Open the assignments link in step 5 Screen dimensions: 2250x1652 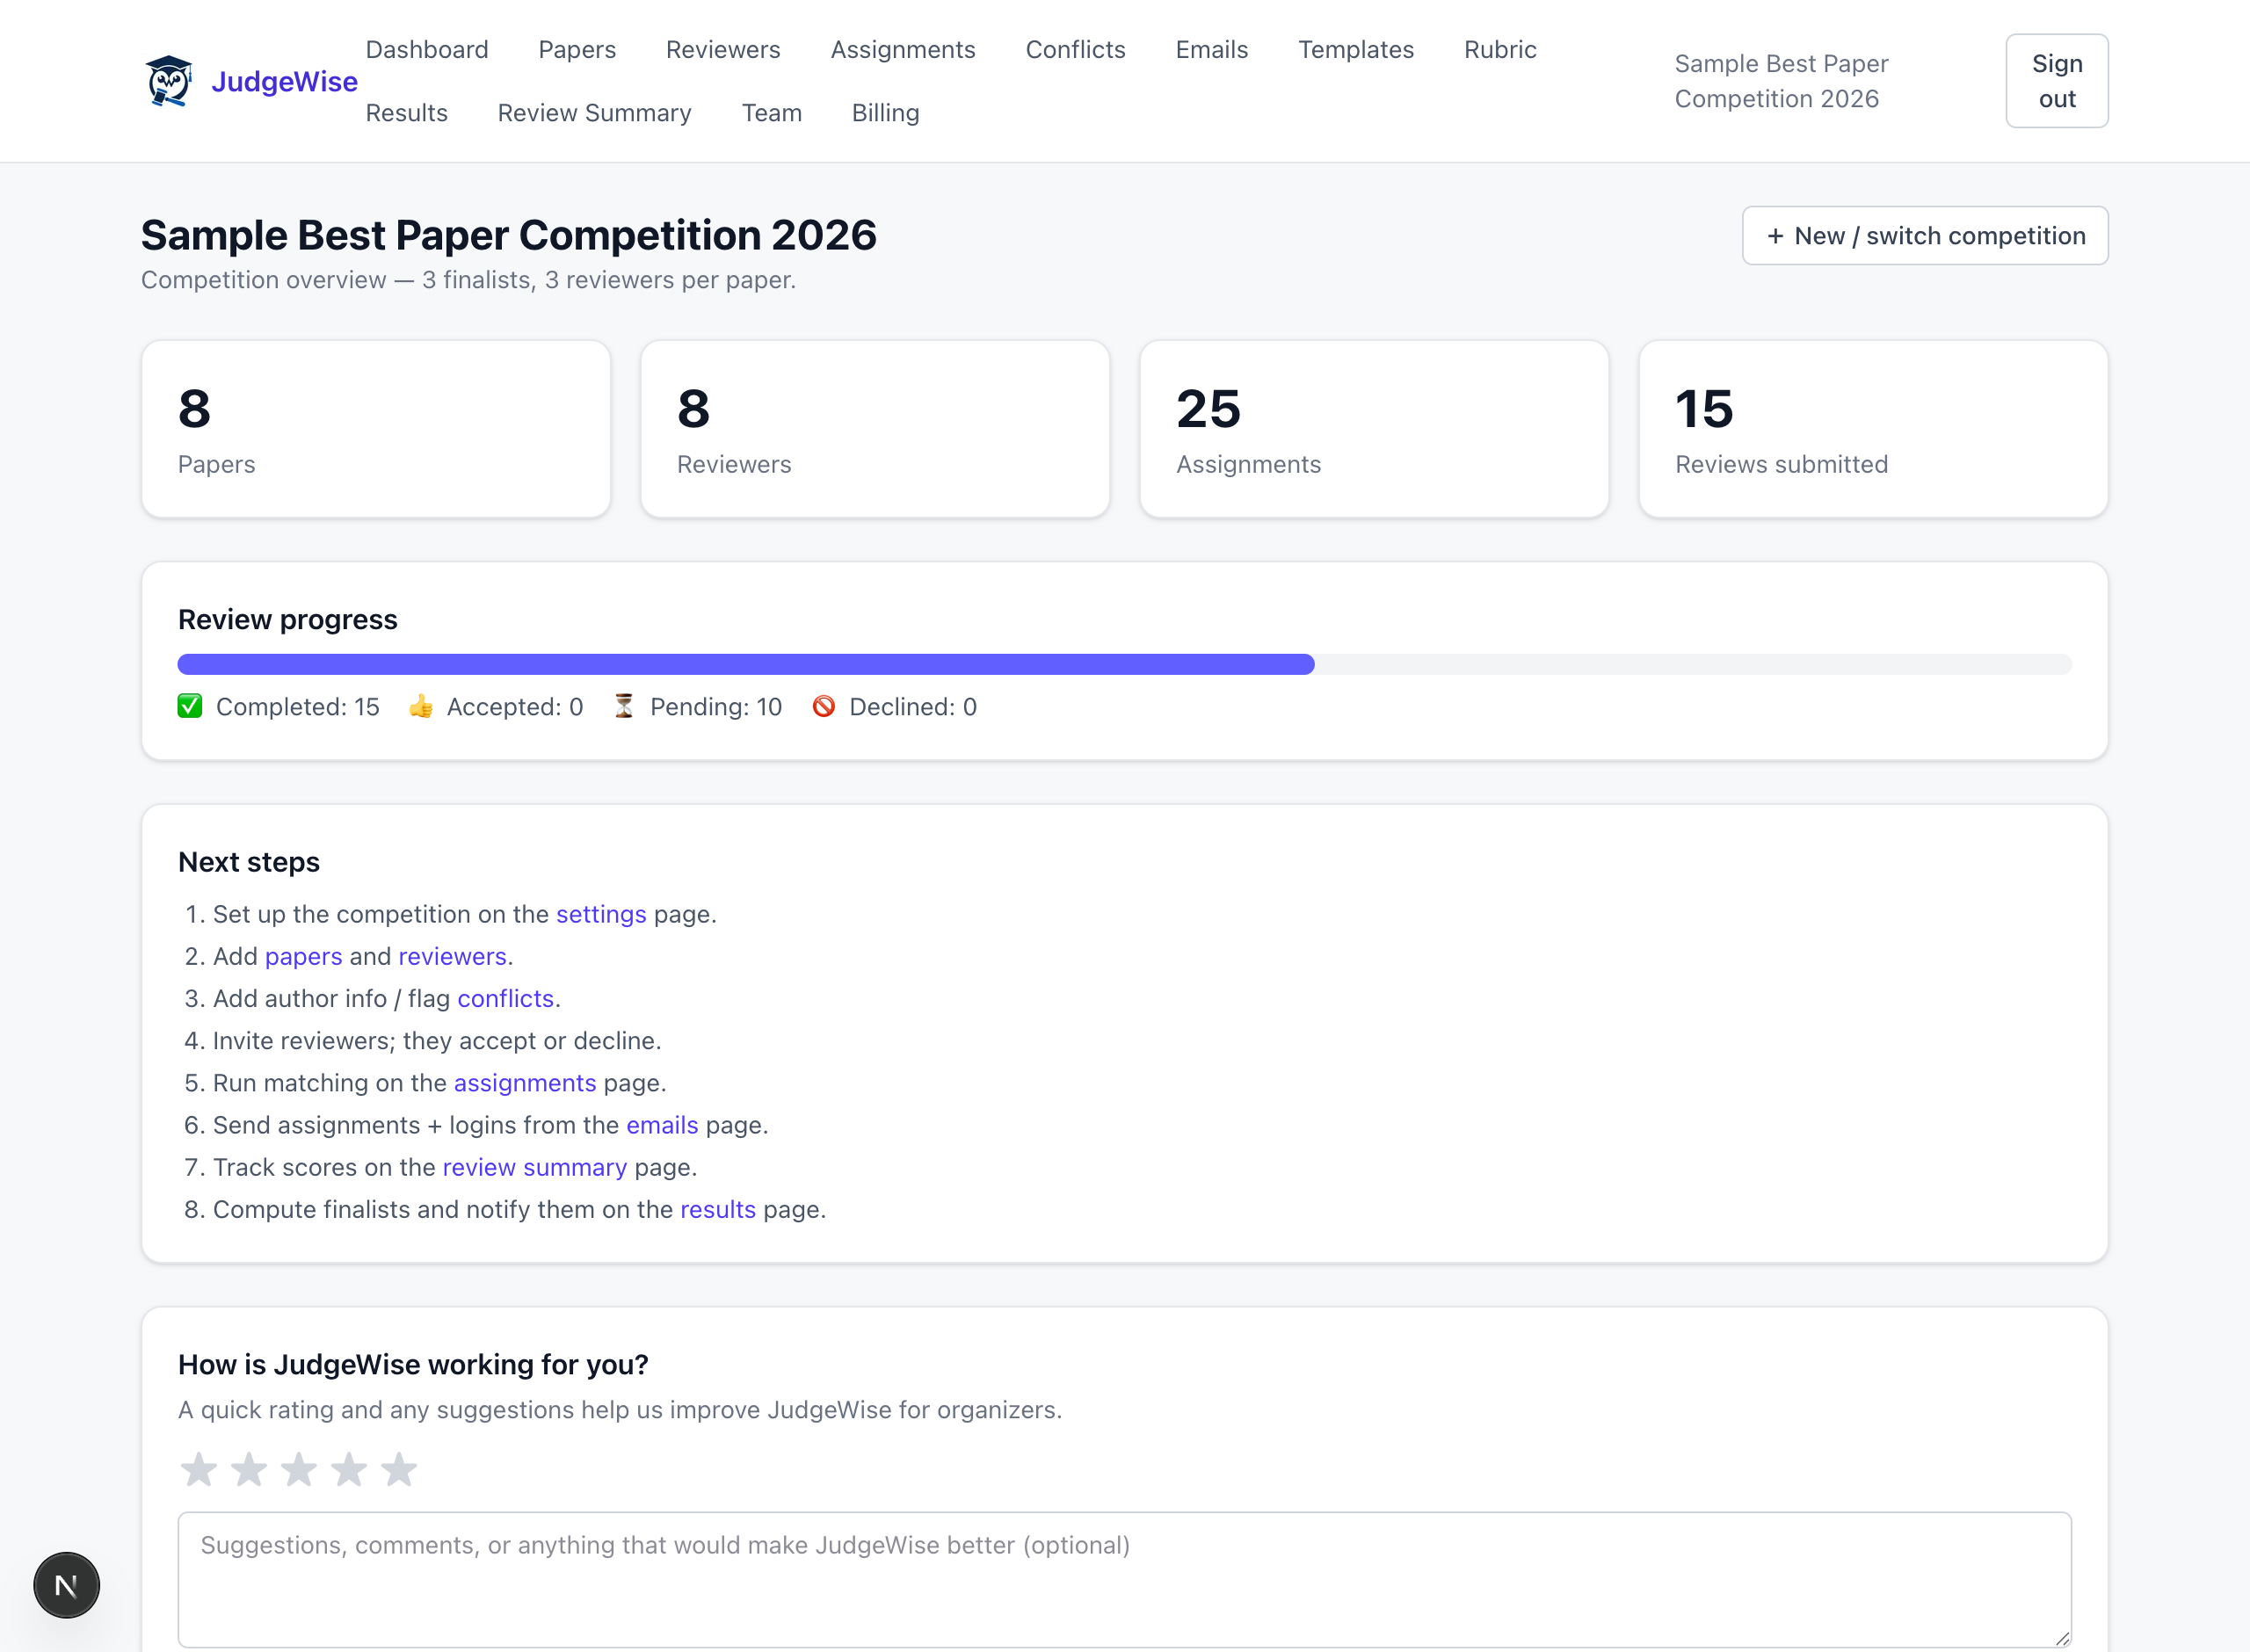[x=524, y=1083]
